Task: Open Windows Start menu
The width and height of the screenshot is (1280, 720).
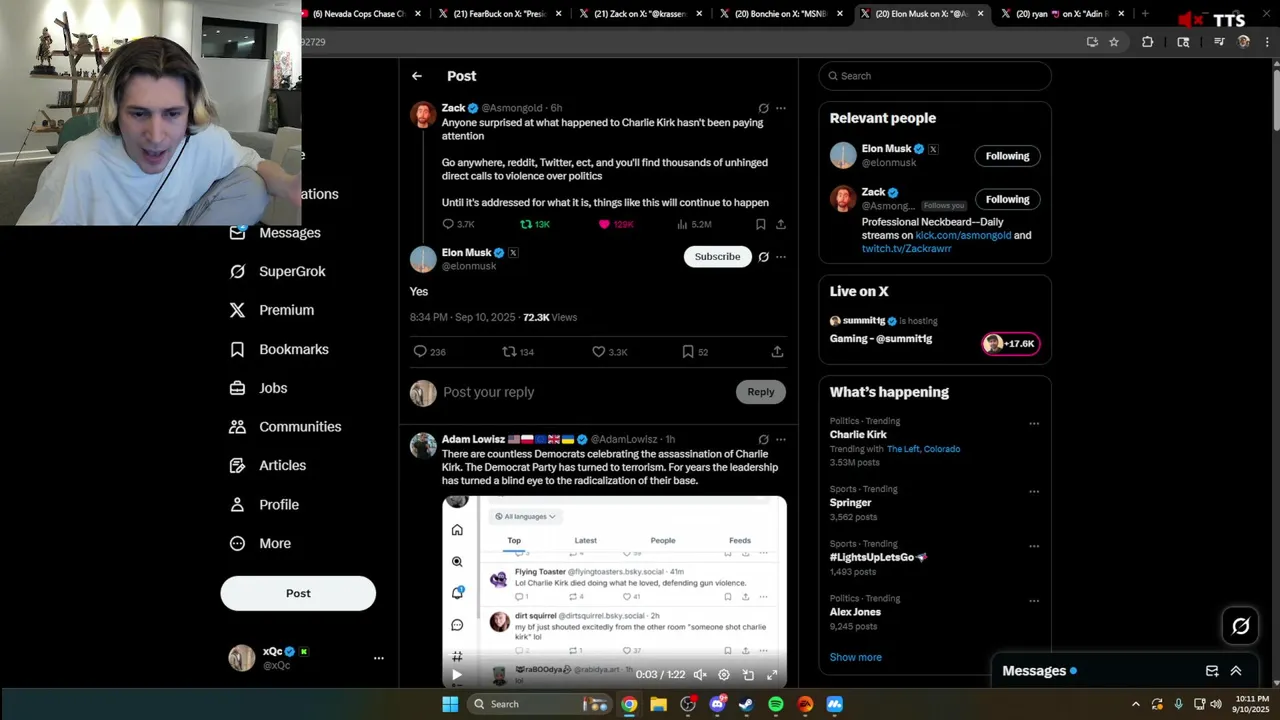Action: [x=450, y=704]
